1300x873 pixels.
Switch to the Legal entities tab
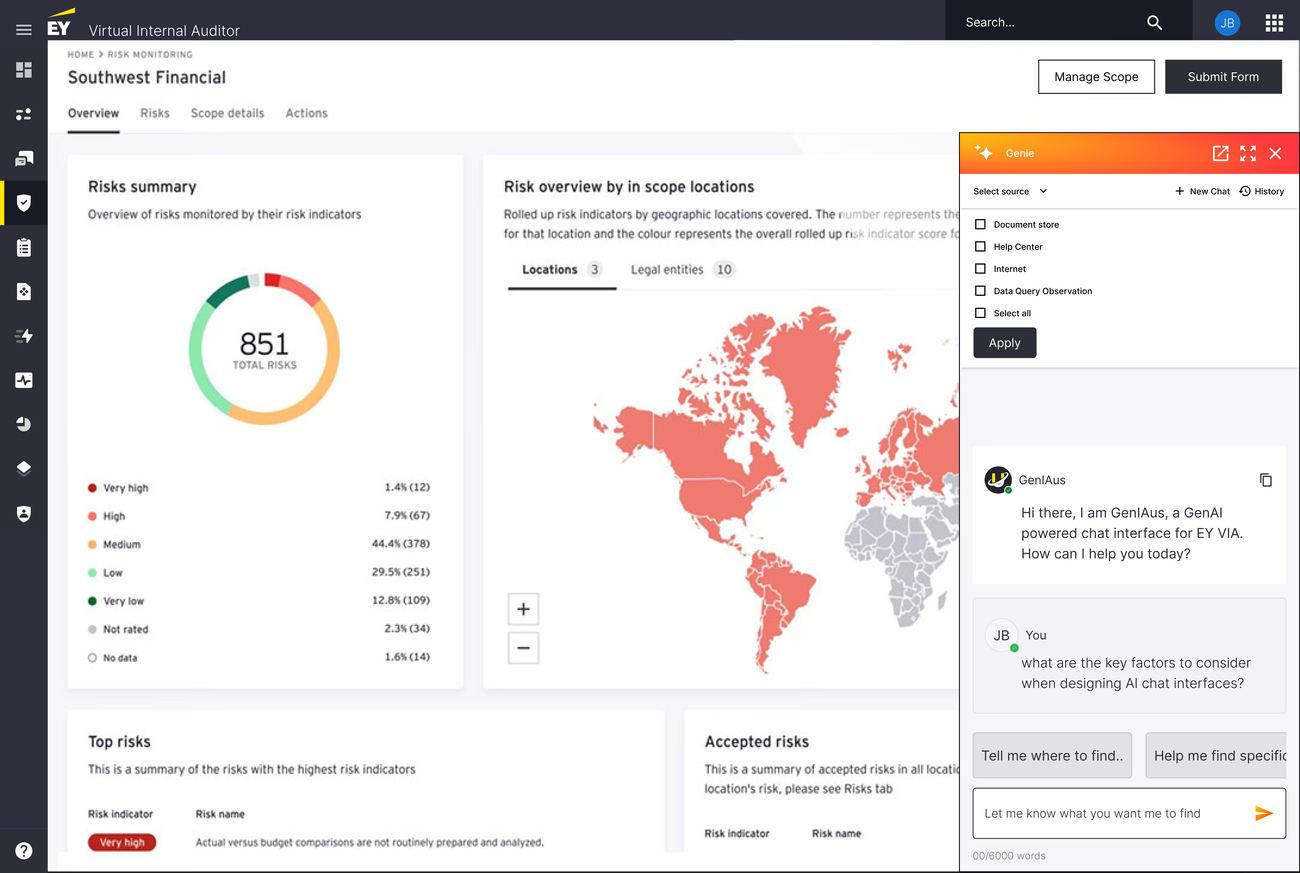[x=683, y=270]
